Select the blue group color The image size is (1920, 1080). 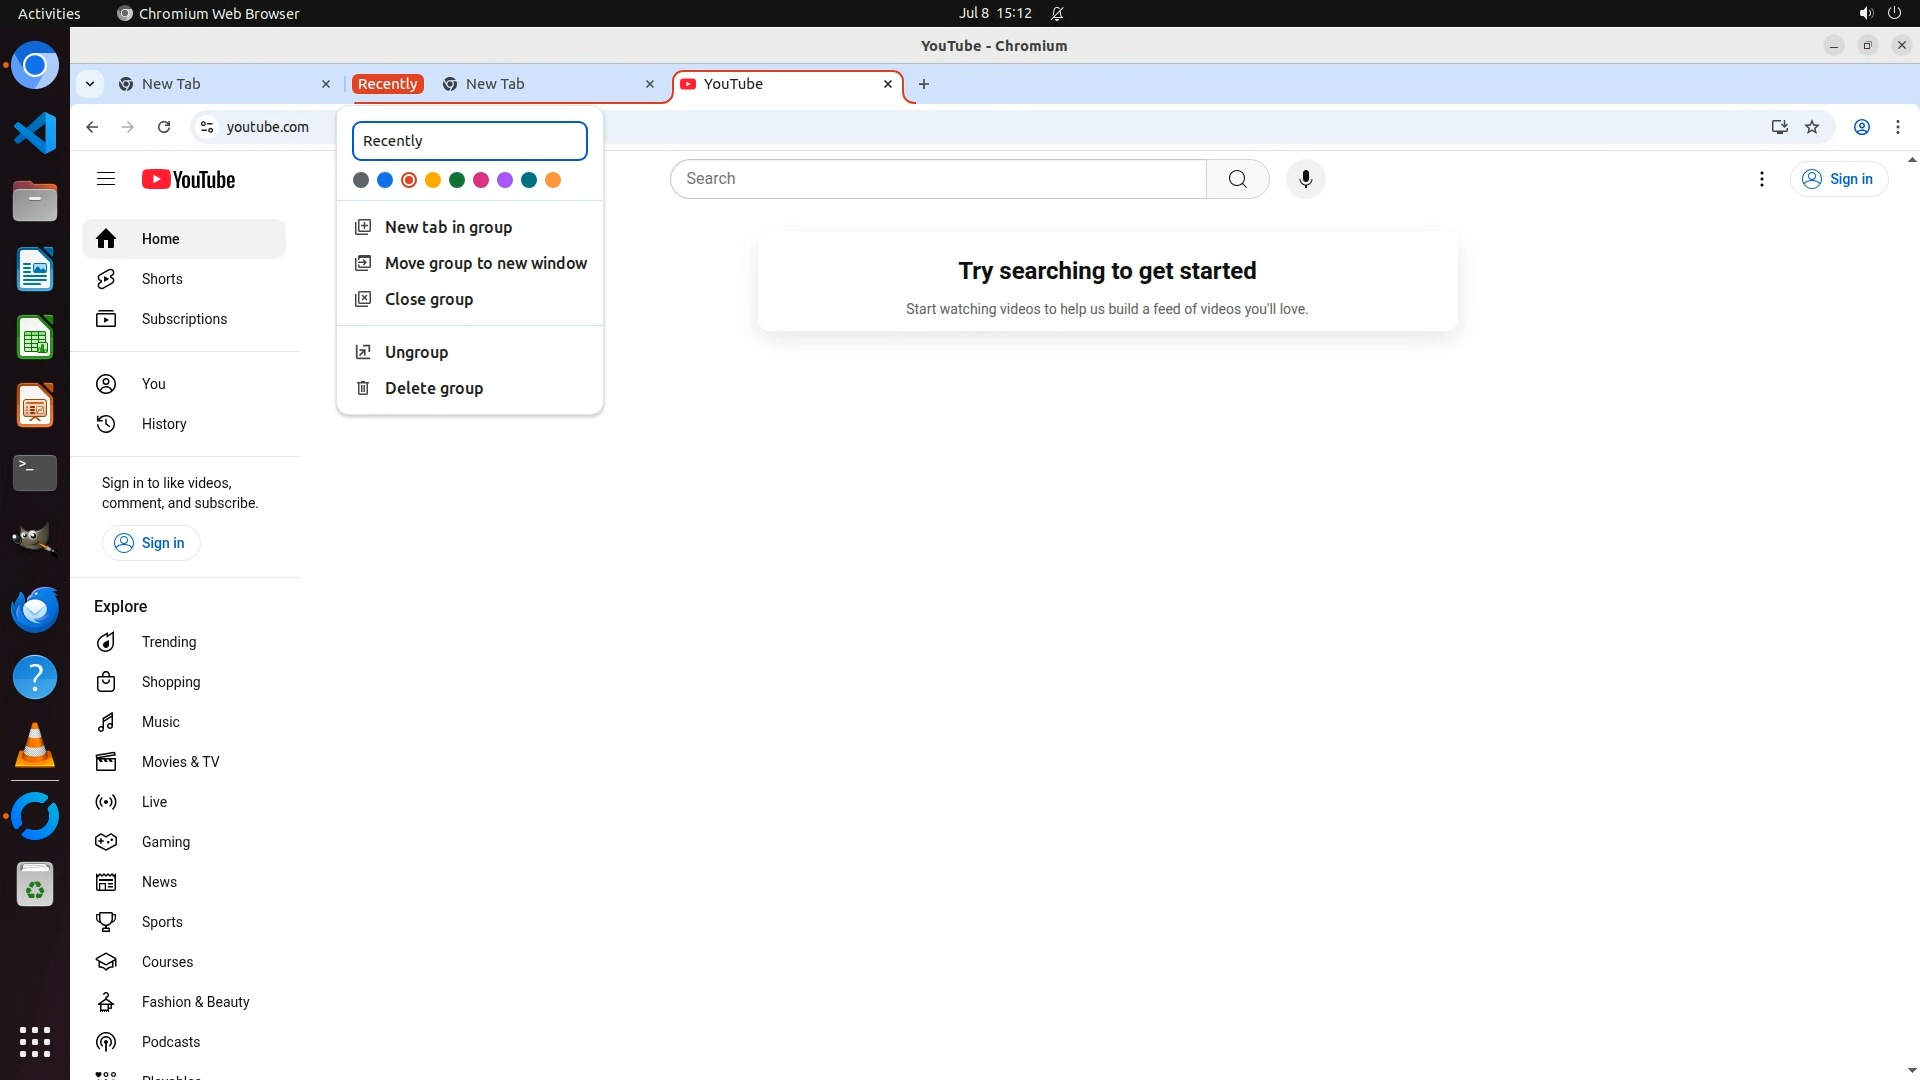click(x=385, y=180)
